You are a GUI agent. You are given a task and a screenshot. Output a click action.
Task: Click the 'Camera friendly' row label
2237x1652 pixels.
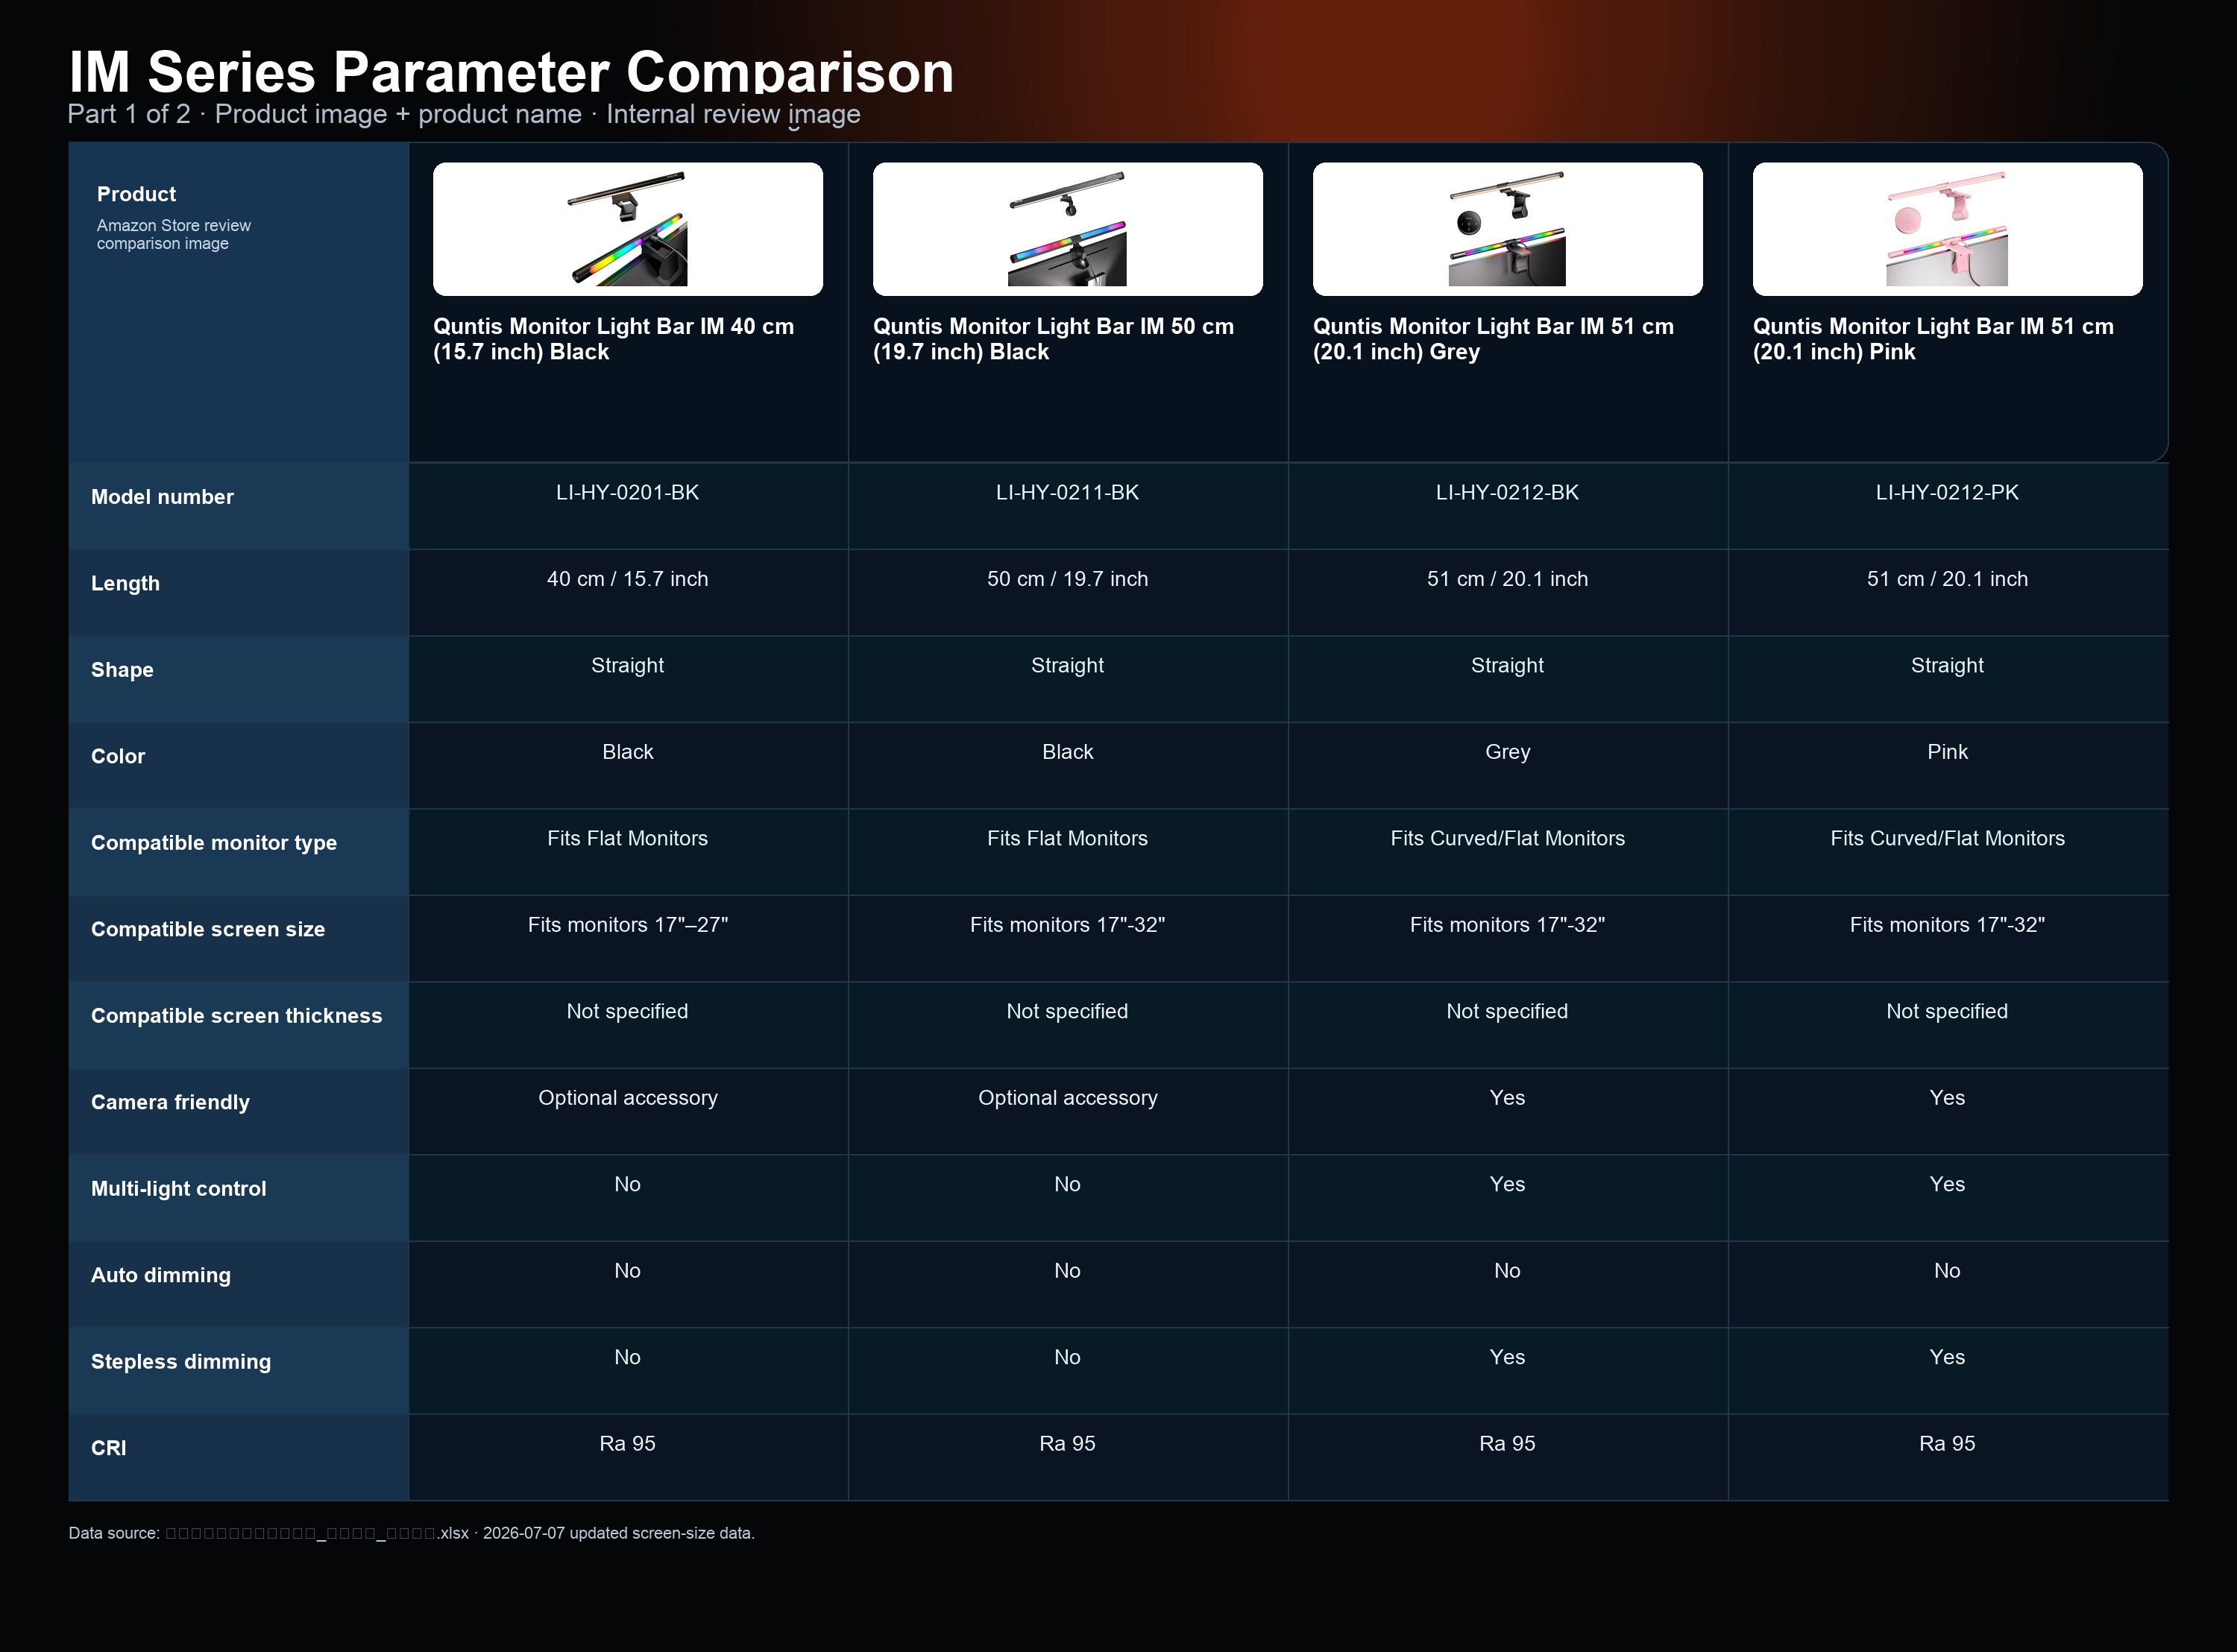(170, 1102)
